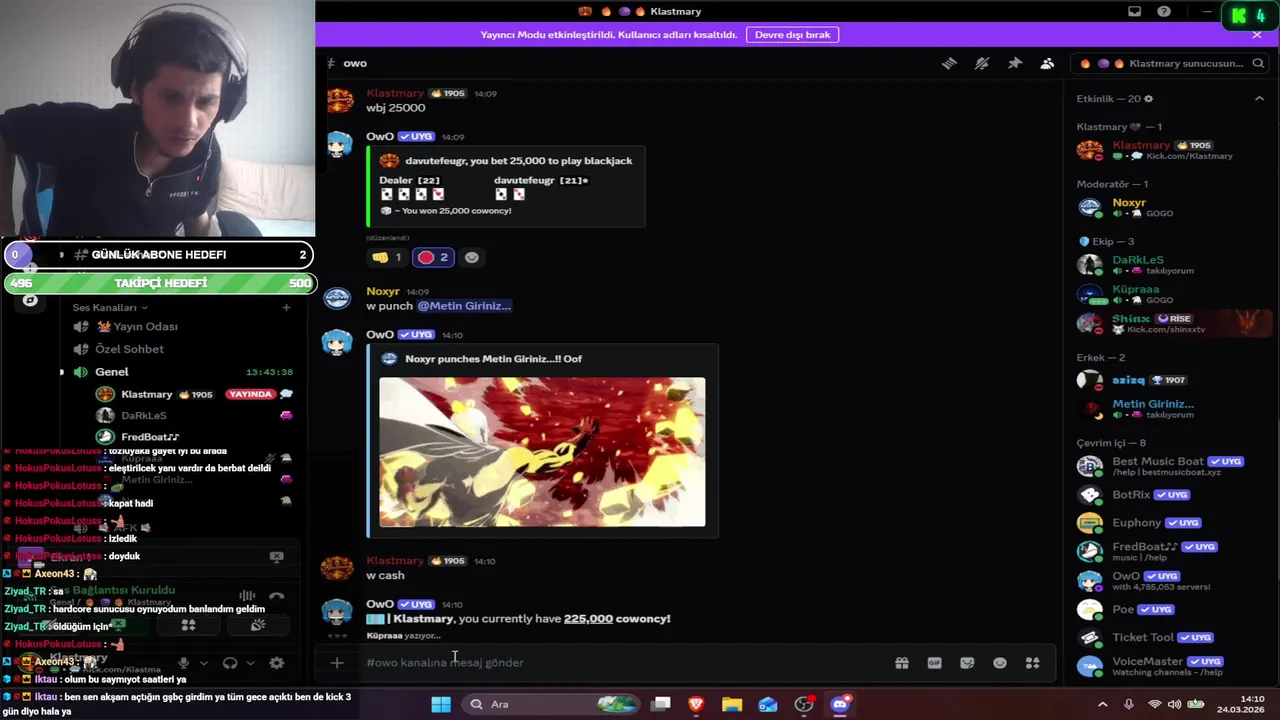Select DaRkLeS in Genel voice channel
Screen dimensions: 1280x720
(144, 415)
